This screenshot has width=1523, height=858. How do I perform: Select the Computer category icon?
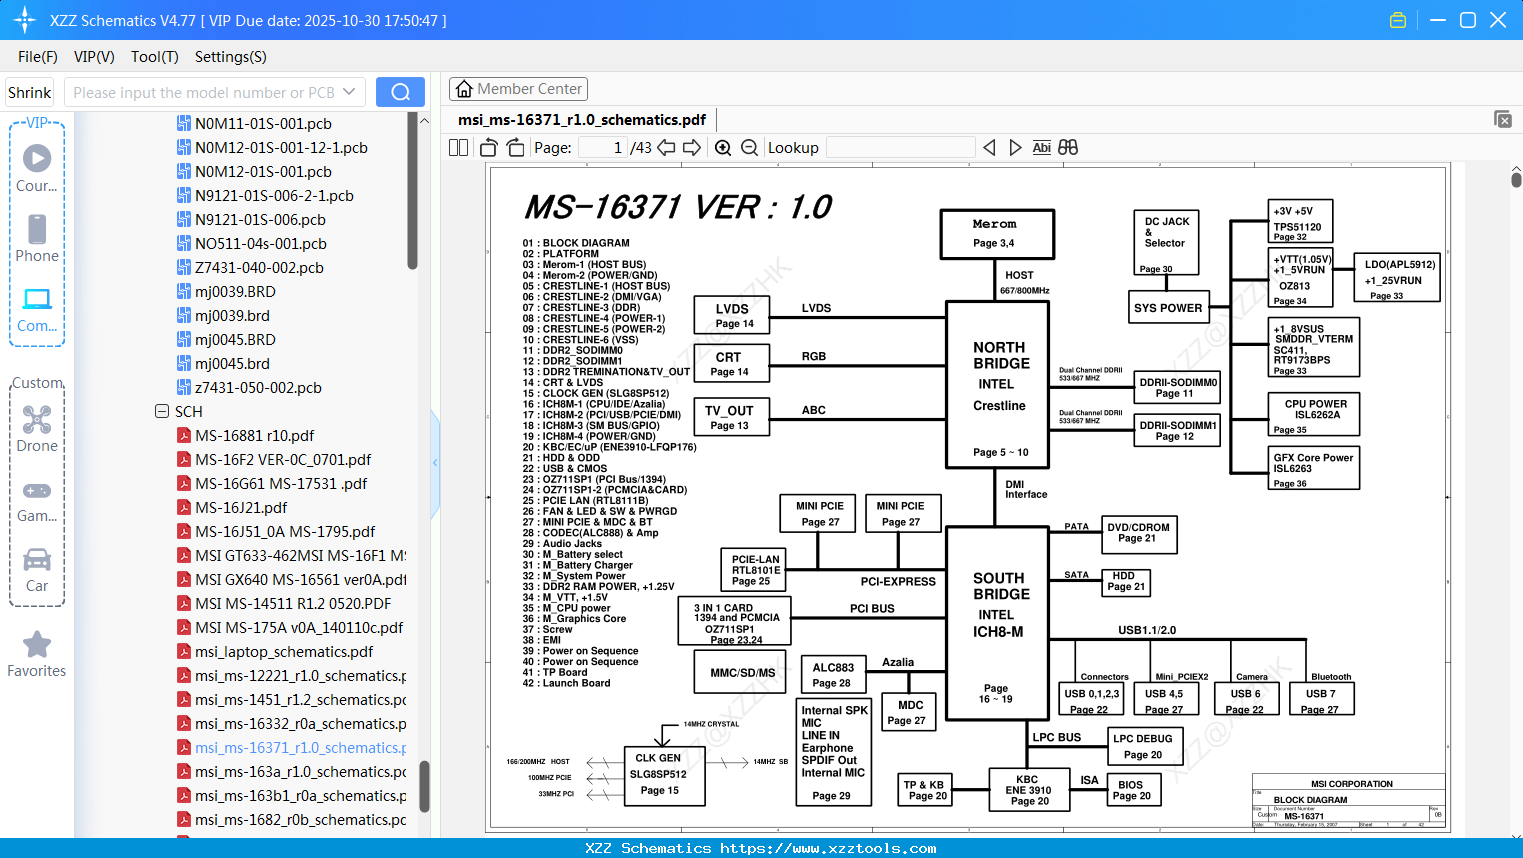(x=37, y=309)
